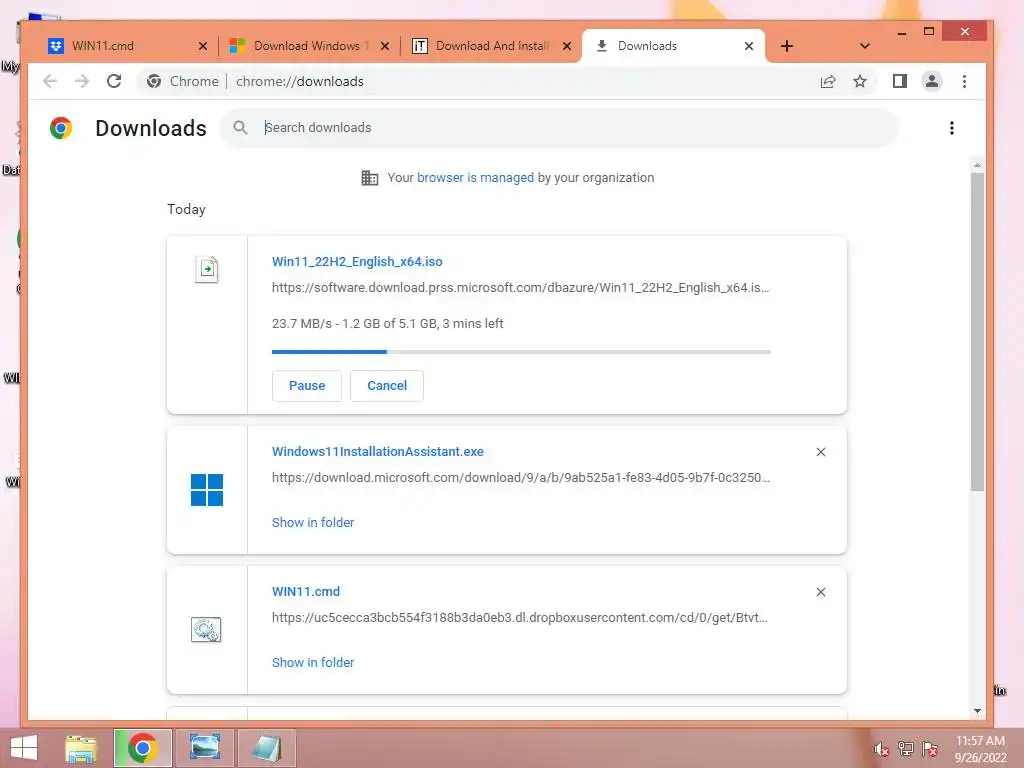1024x768 pixels.
Task: Click the page's vertical scrollbar thumb
Action: 977,332
